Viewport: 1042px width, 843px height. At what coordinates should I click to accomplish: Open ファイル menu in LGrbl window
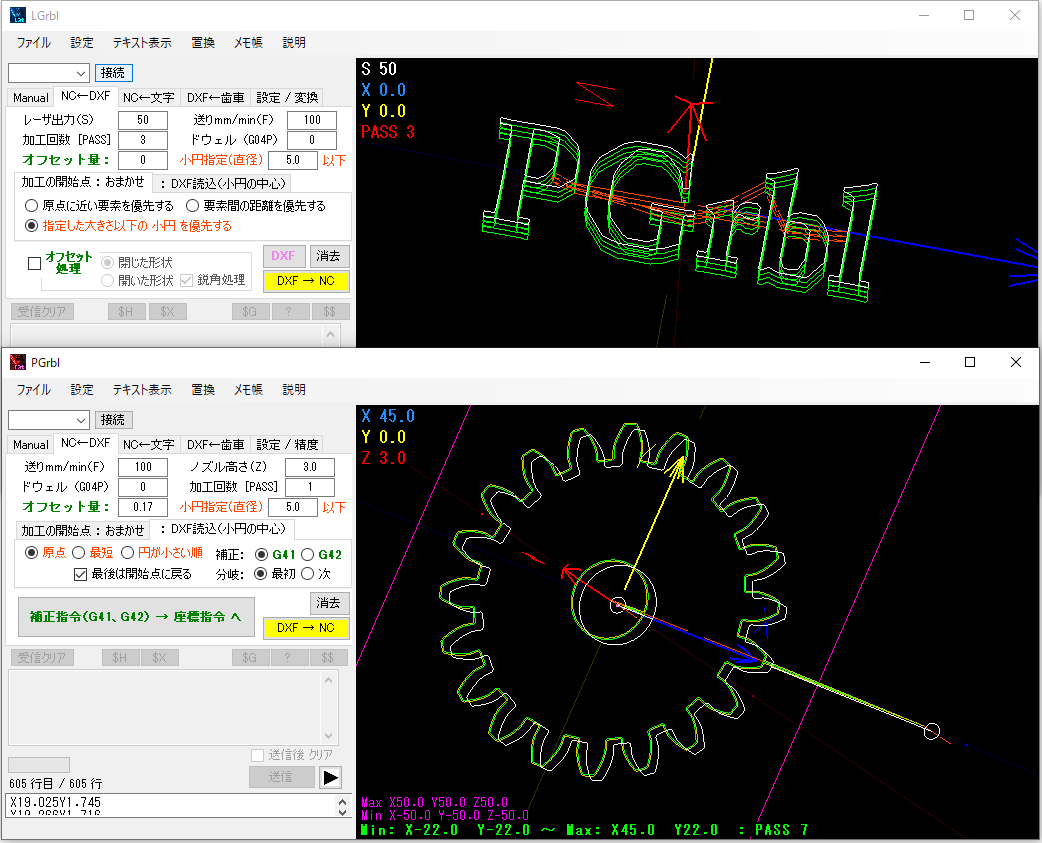tap(34, 43)
